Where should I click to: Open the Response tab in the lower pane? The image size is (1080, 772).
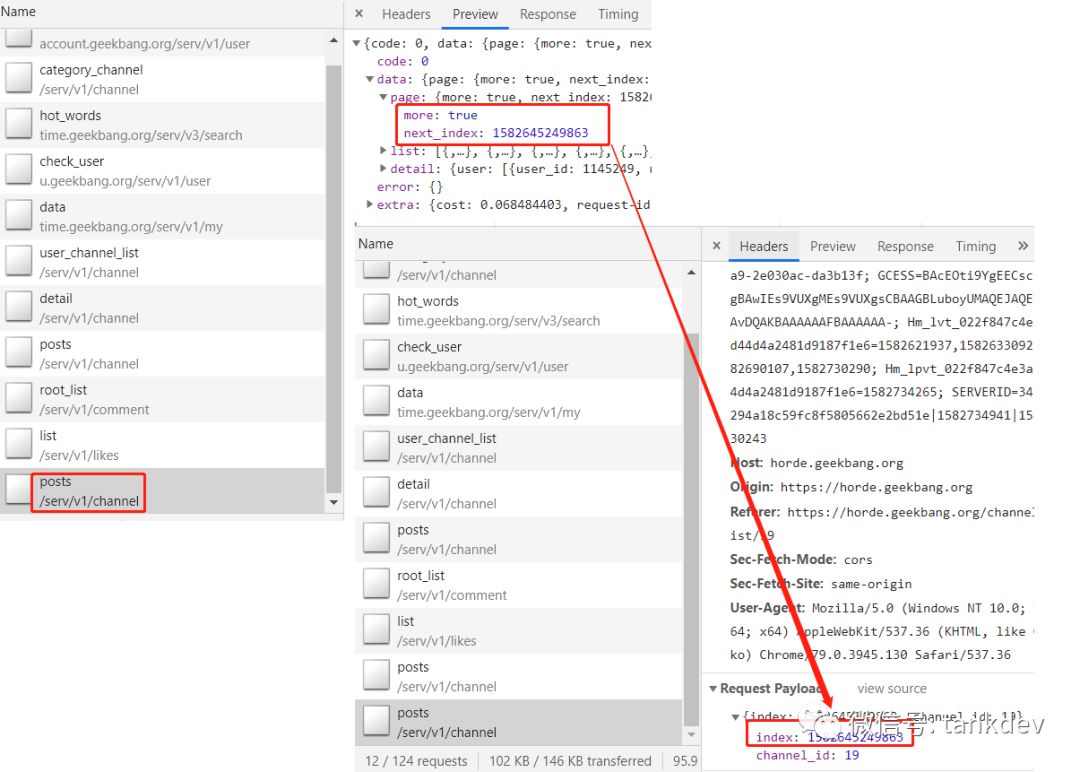pyautogui.click(x=905, y=246)
